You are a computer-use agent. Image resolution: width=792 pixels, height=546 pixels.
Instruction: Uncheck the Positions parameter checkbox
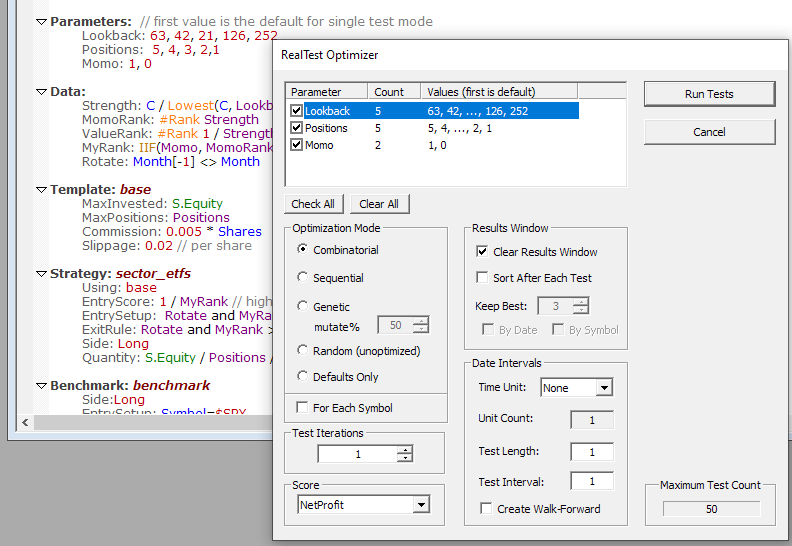pos(296,128)
